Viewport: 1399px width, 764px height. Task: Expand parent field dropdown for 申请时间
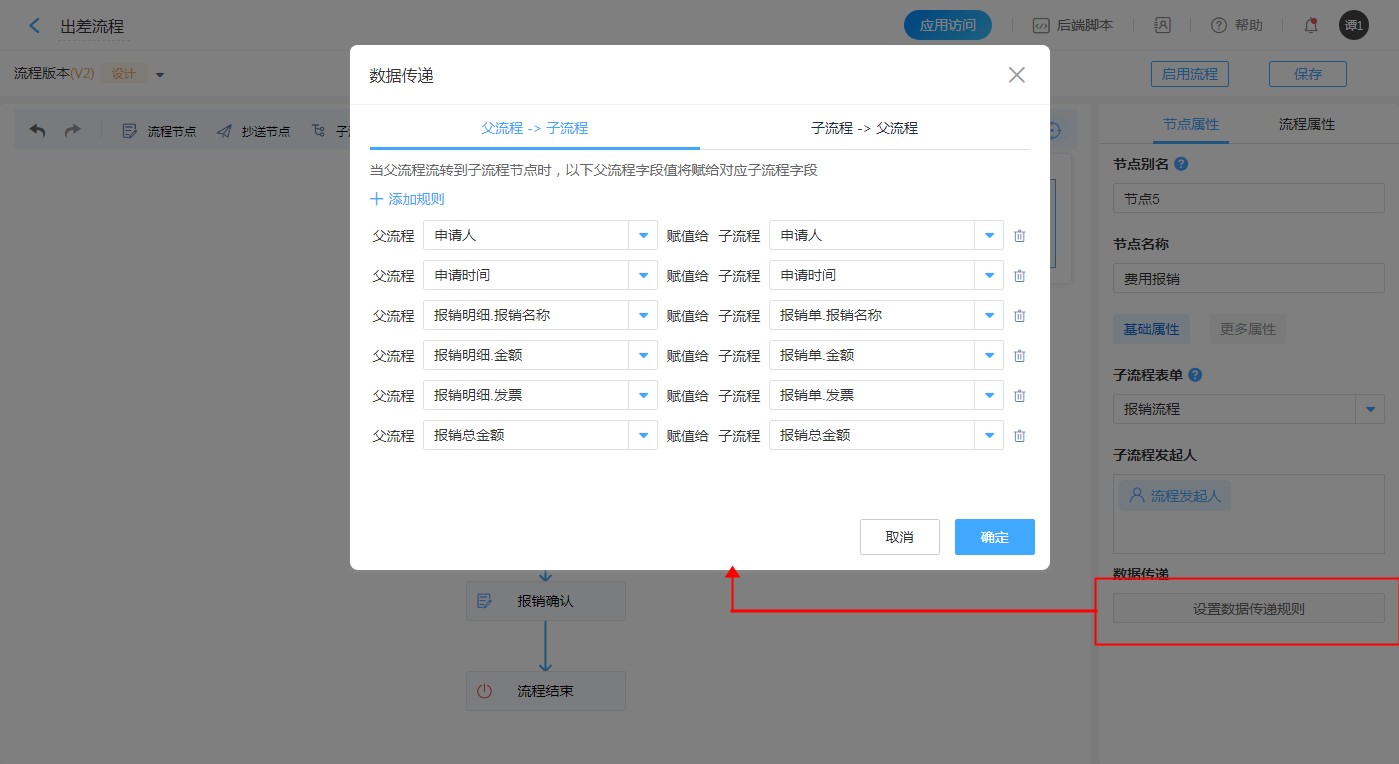[x=643, y=276]
